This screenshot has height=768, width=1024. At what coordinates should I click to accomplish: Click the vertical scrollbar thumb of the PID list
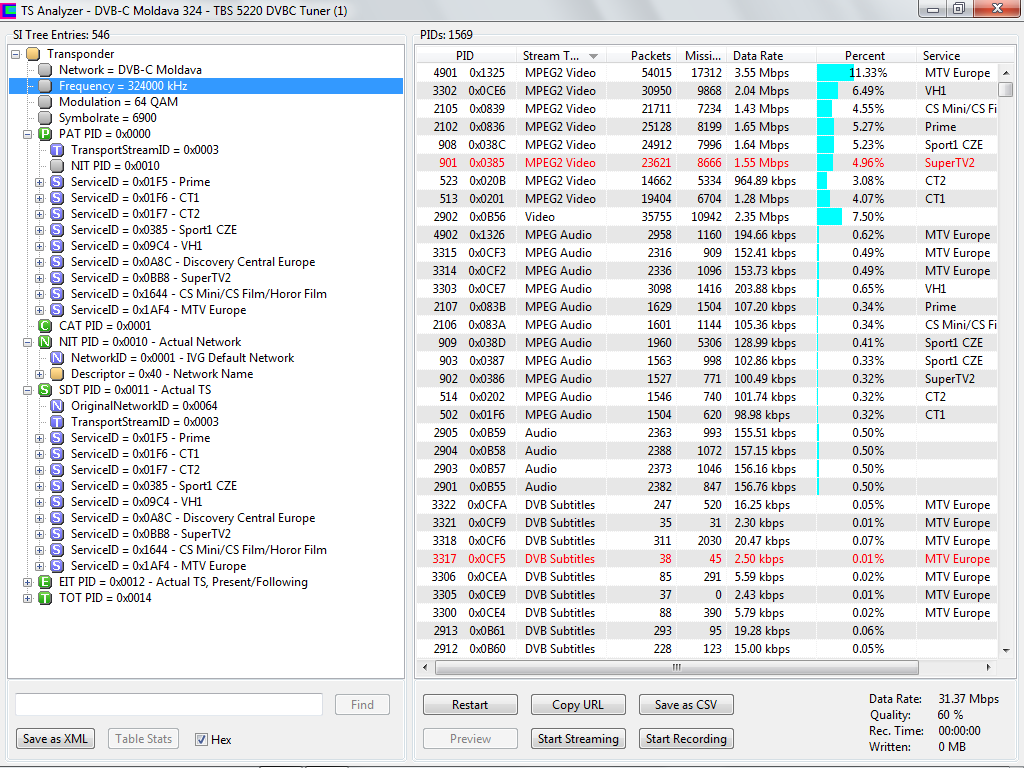pos(1006,89)
